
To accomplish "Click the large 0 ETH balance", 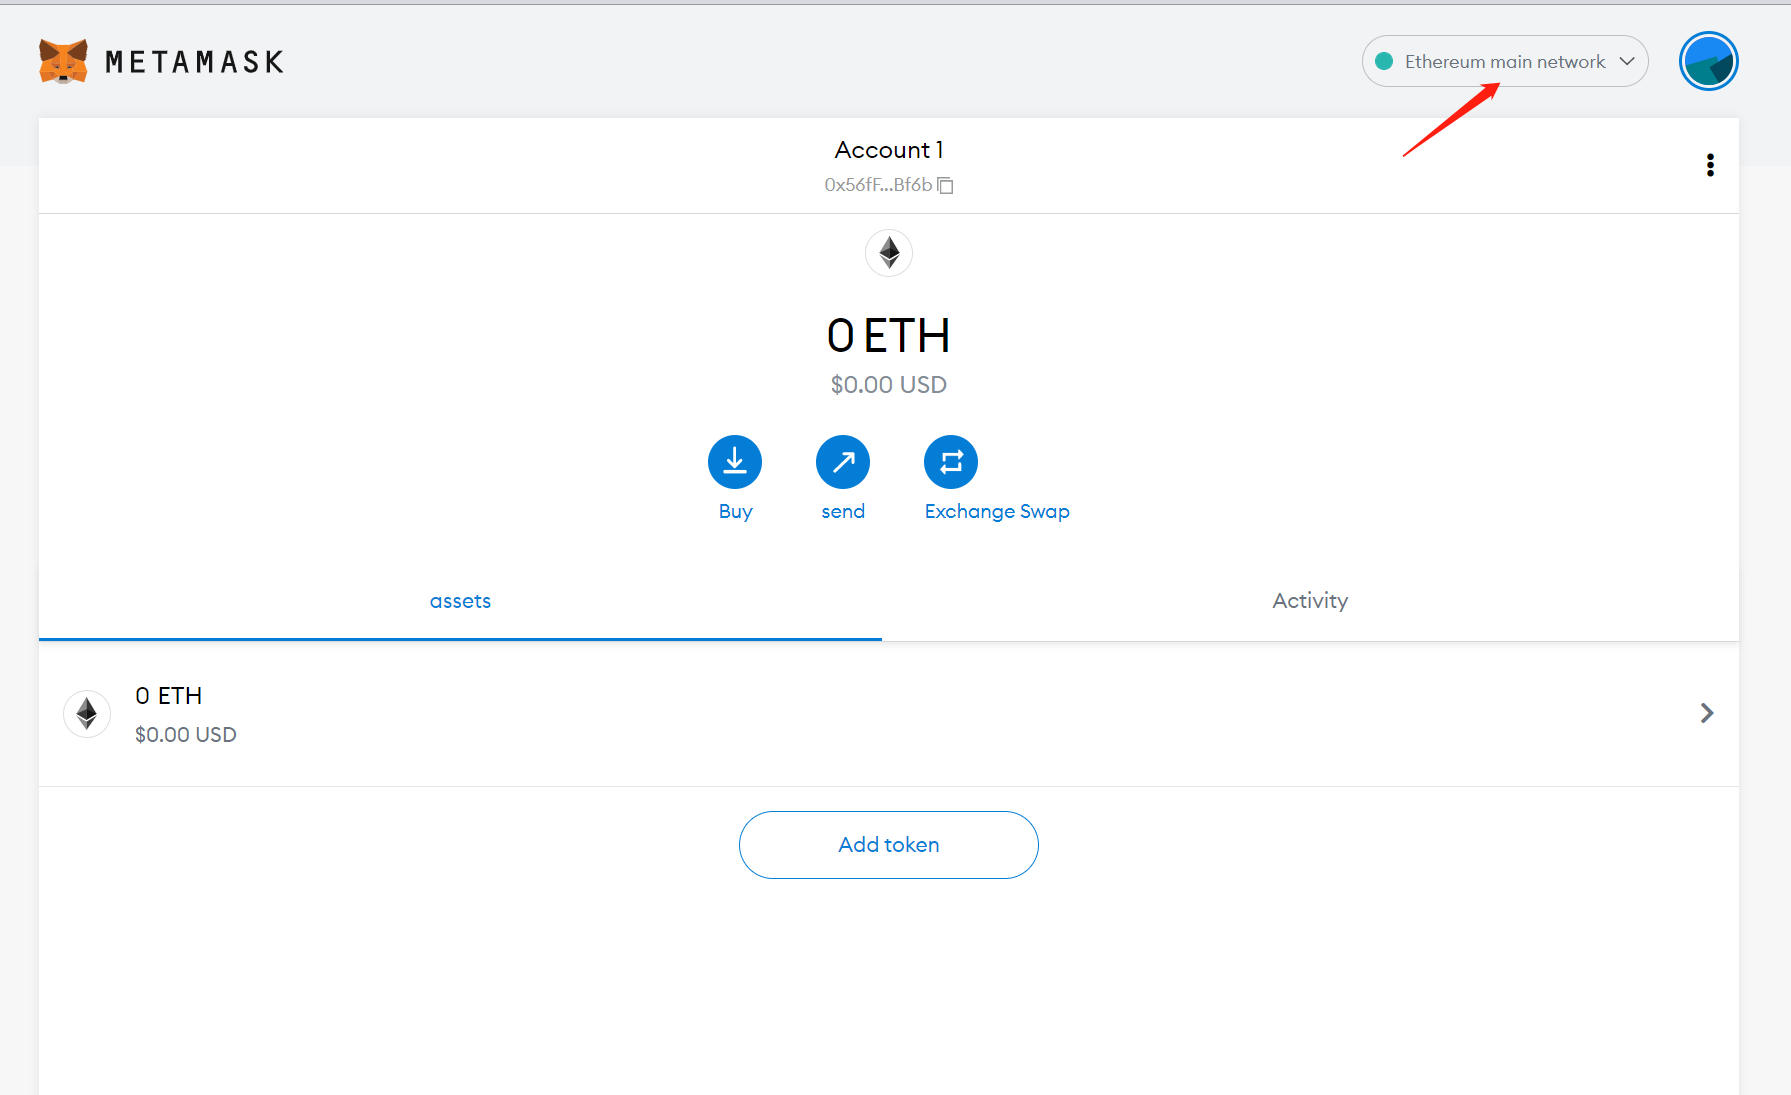I will (x=889, y=336).
